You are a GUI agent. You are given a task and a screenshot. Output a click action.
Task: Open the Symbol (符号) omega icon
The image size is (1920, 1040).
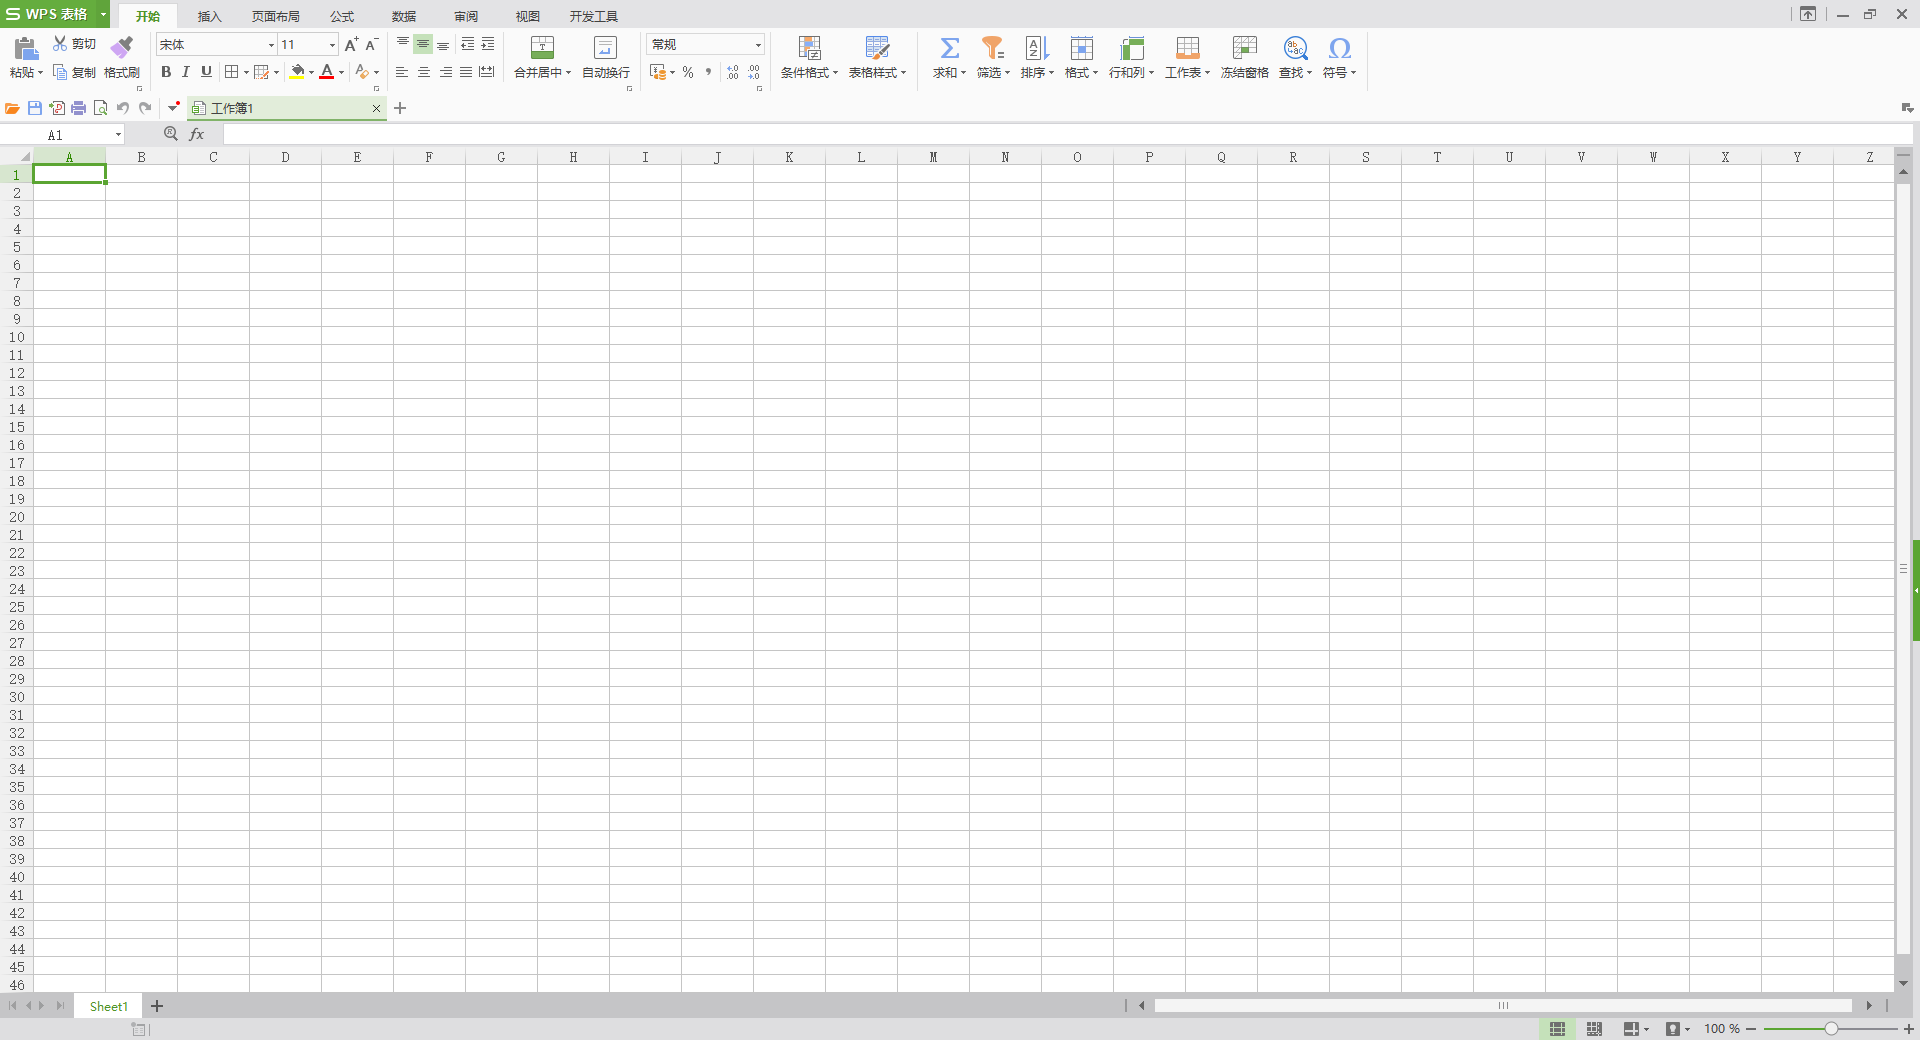[1339, 47]
